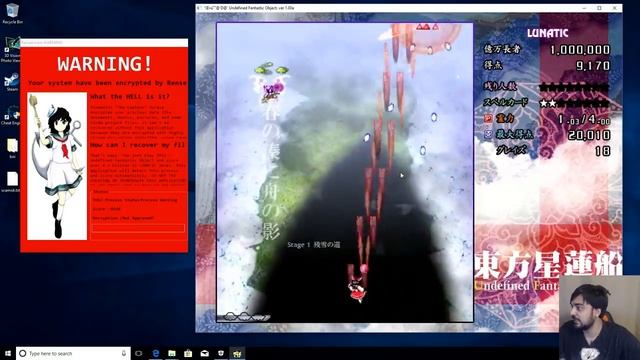Viewport: 640px width, 360px height.
Task: Click the microphone icon in the search box
Action: pos(124,353)
